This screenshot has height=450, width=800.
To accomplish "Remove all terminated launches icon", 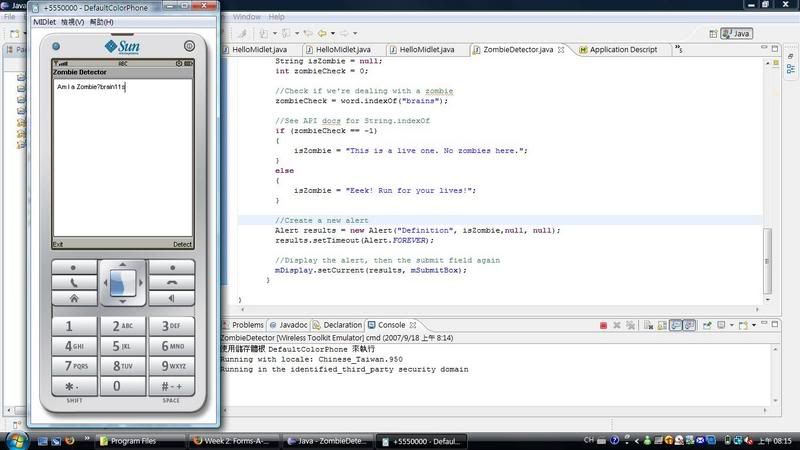I will (631, 325).
